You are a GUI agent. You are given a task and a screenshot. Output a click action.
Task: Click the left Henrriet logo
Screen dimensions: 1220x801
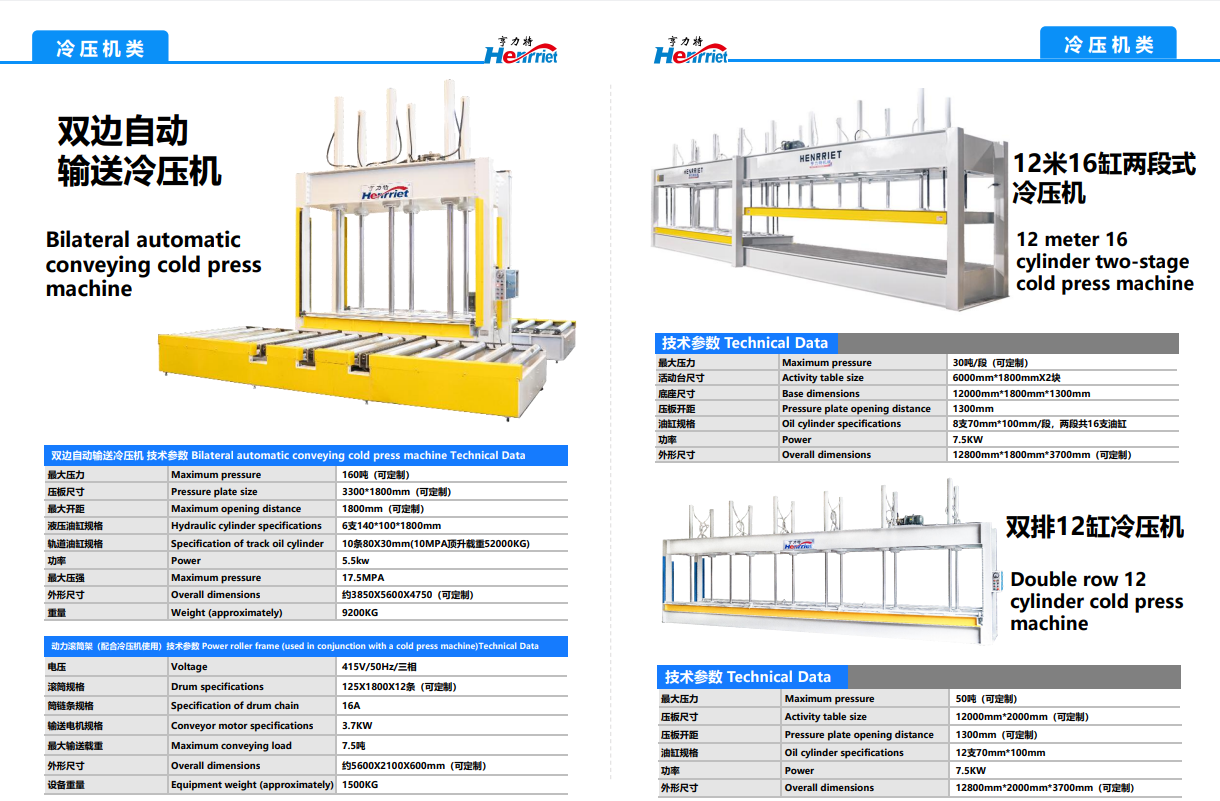pyautogui.click(x=520, y=51)
